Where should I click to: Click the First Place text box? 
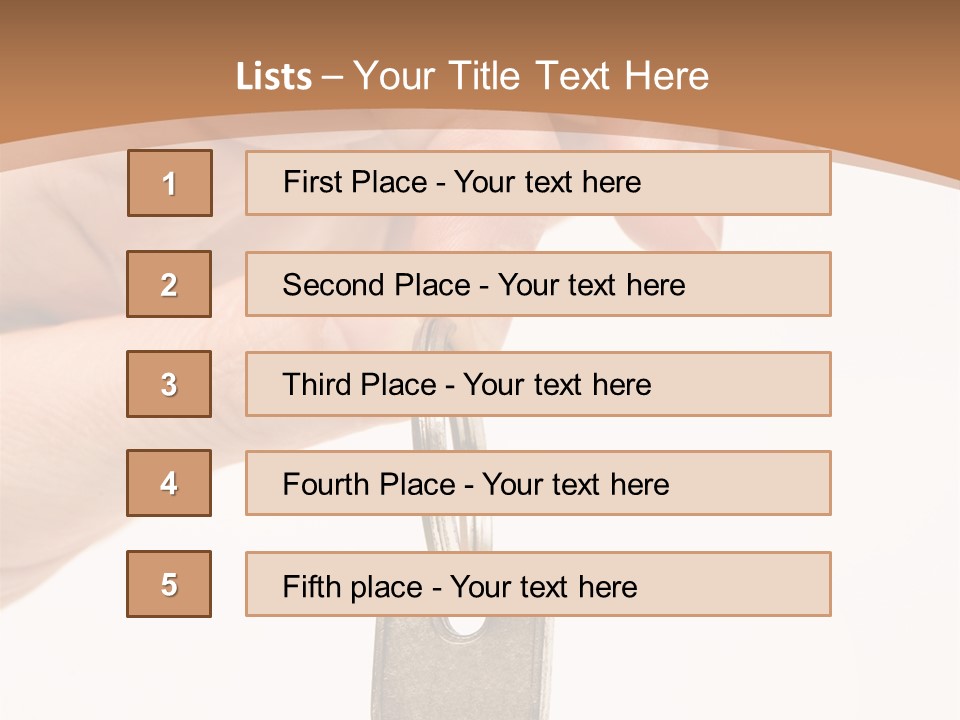click(538, 183)
